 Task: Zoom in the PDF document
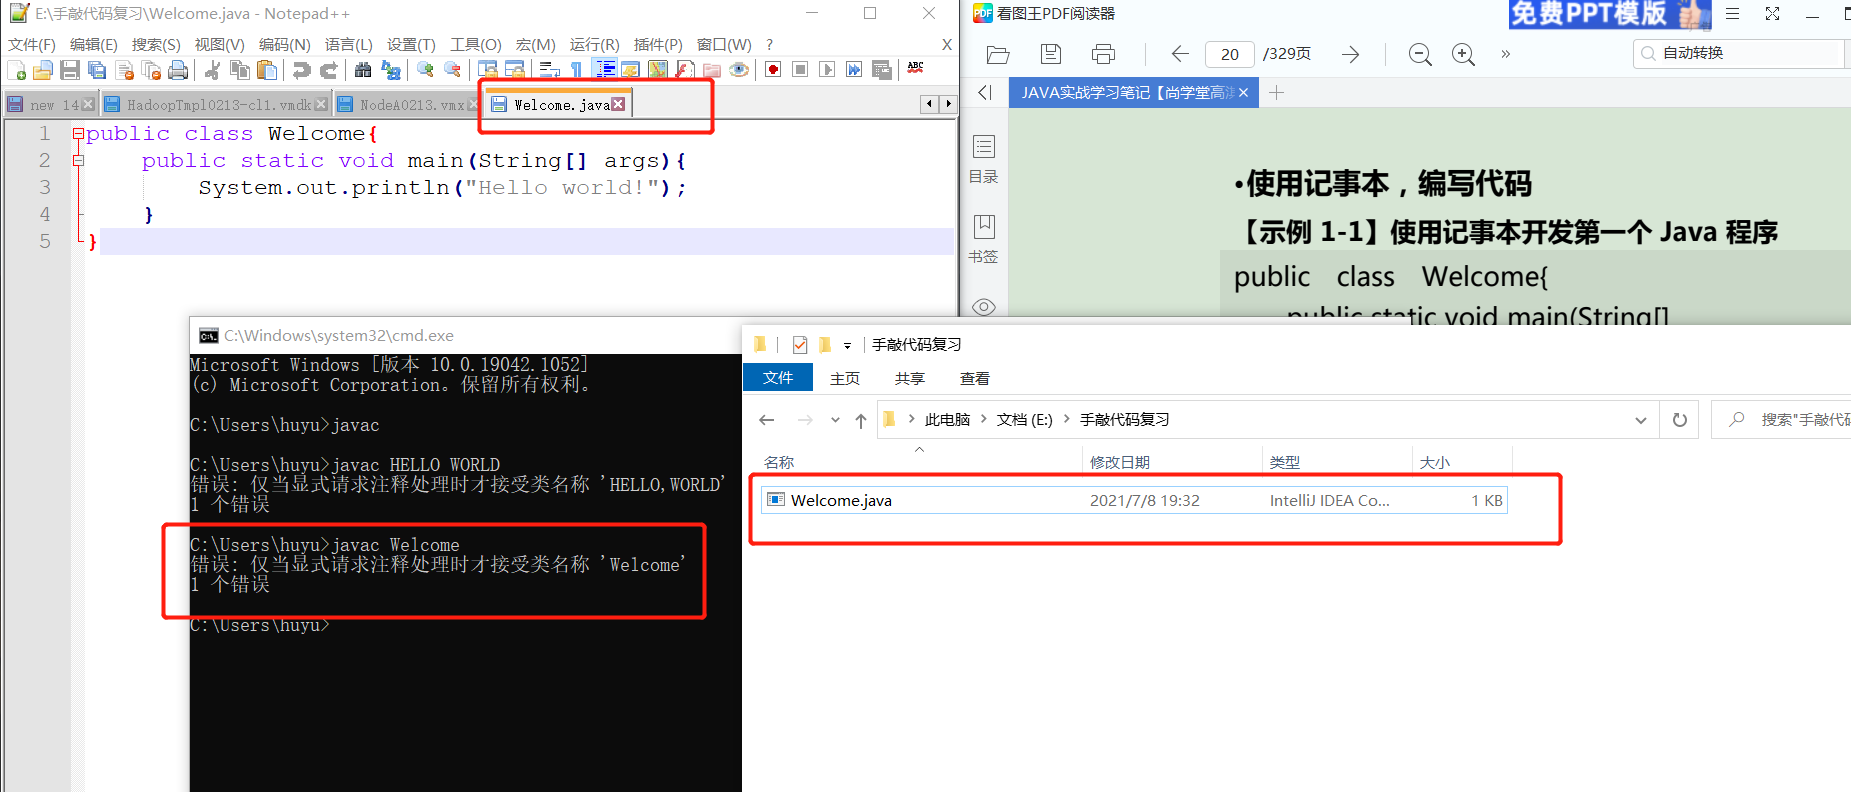point(1463,54)
